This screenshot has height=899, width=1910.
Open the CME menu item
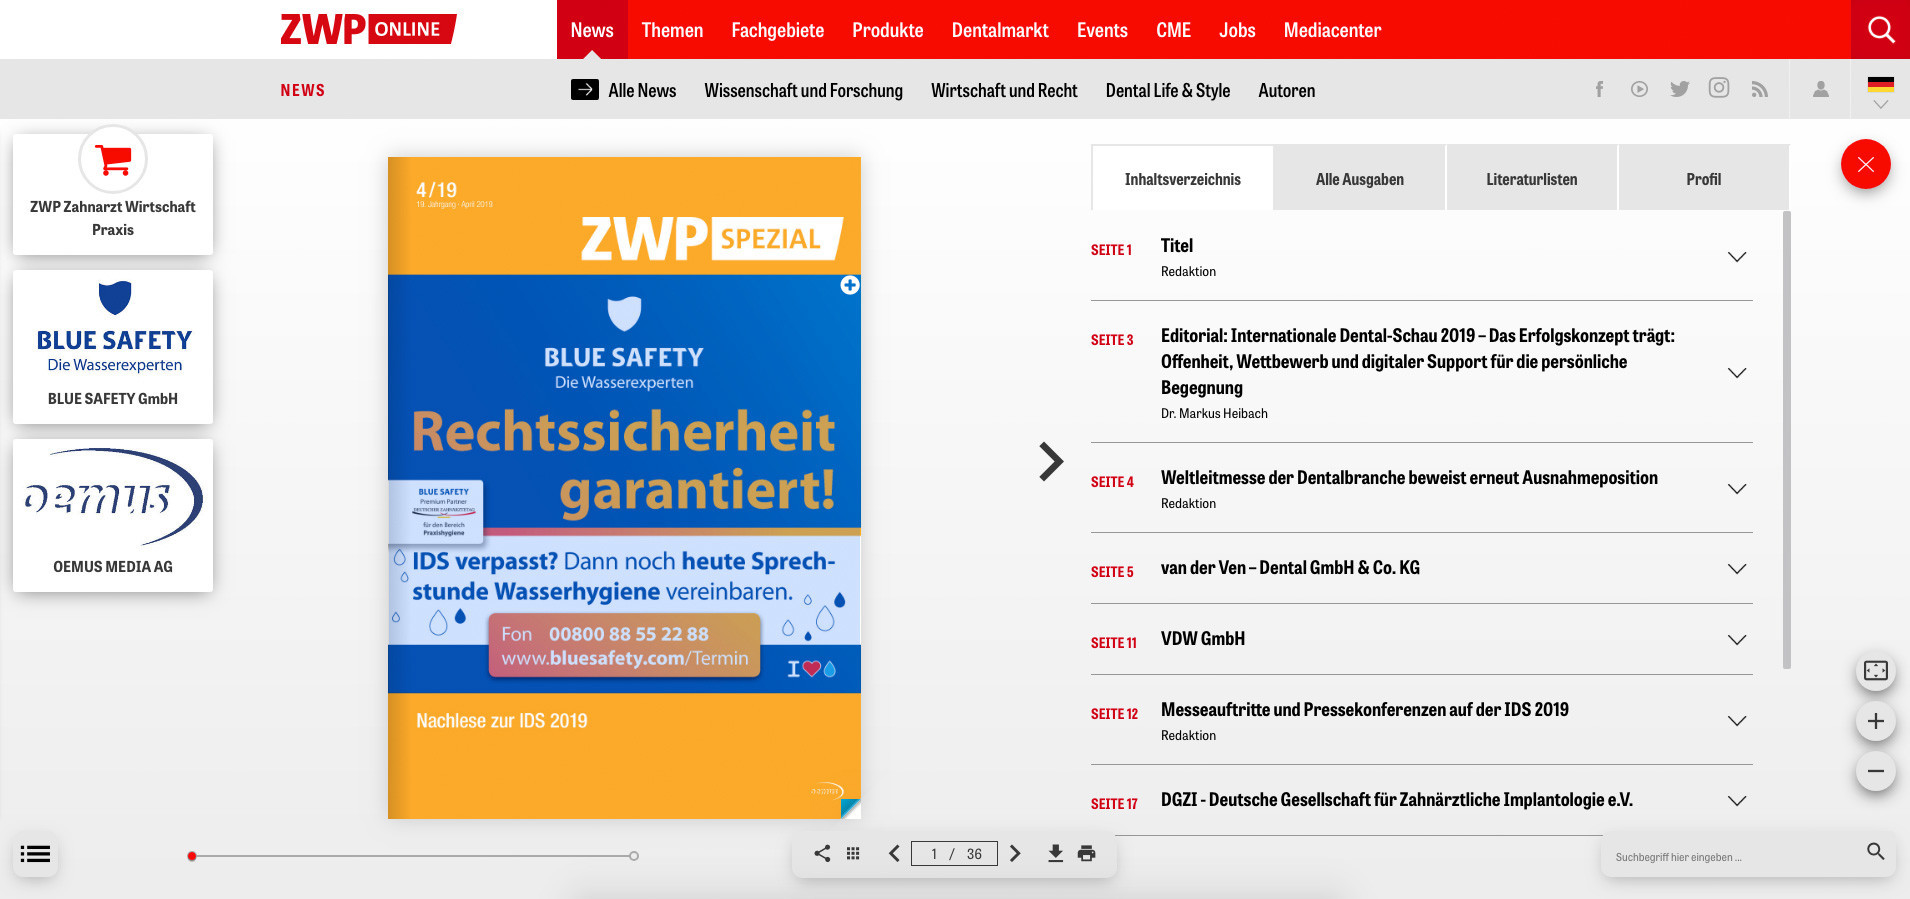(x=1174, y=29)
